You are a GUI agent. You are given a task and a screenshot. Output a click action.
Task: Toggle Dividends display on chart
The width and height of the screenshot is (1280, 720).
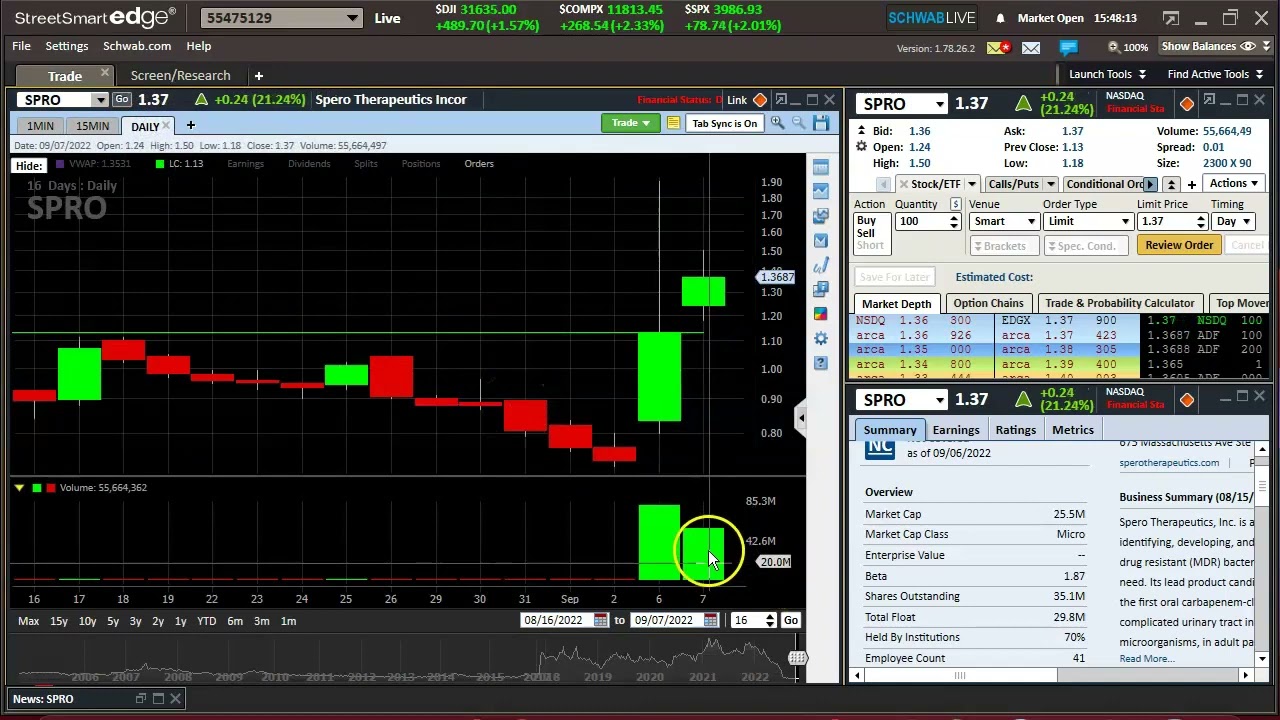tap(309, 164)
